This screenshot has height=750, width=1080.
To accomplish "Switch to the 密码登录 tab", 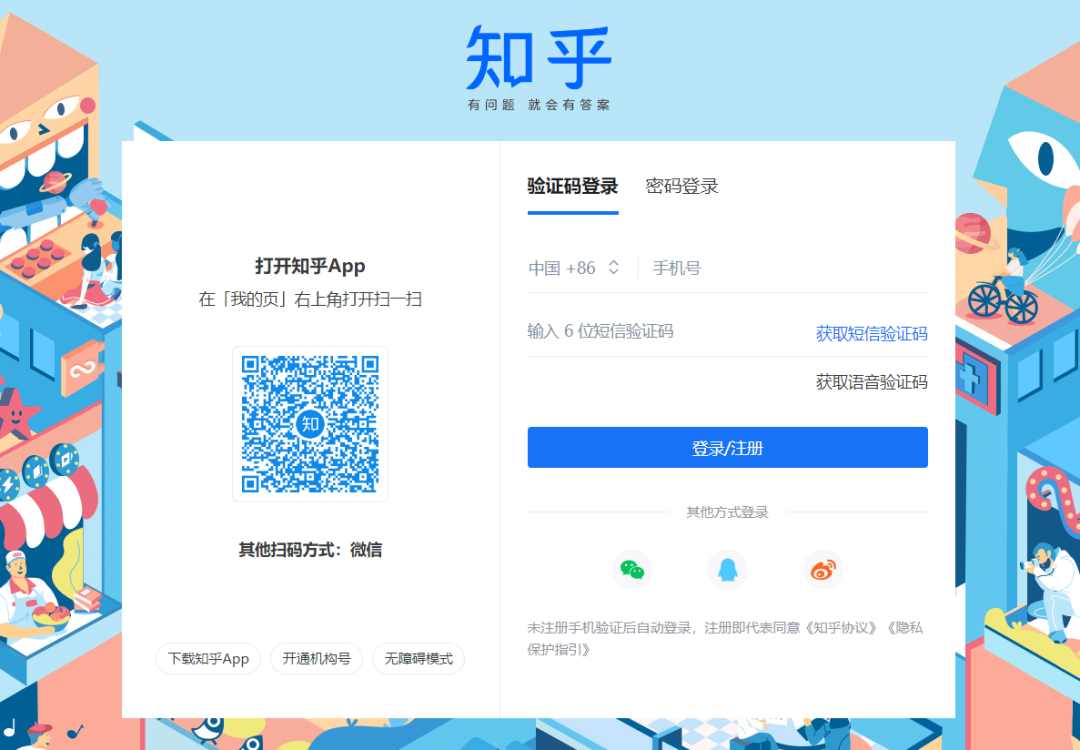I will [x=682, y=186].
